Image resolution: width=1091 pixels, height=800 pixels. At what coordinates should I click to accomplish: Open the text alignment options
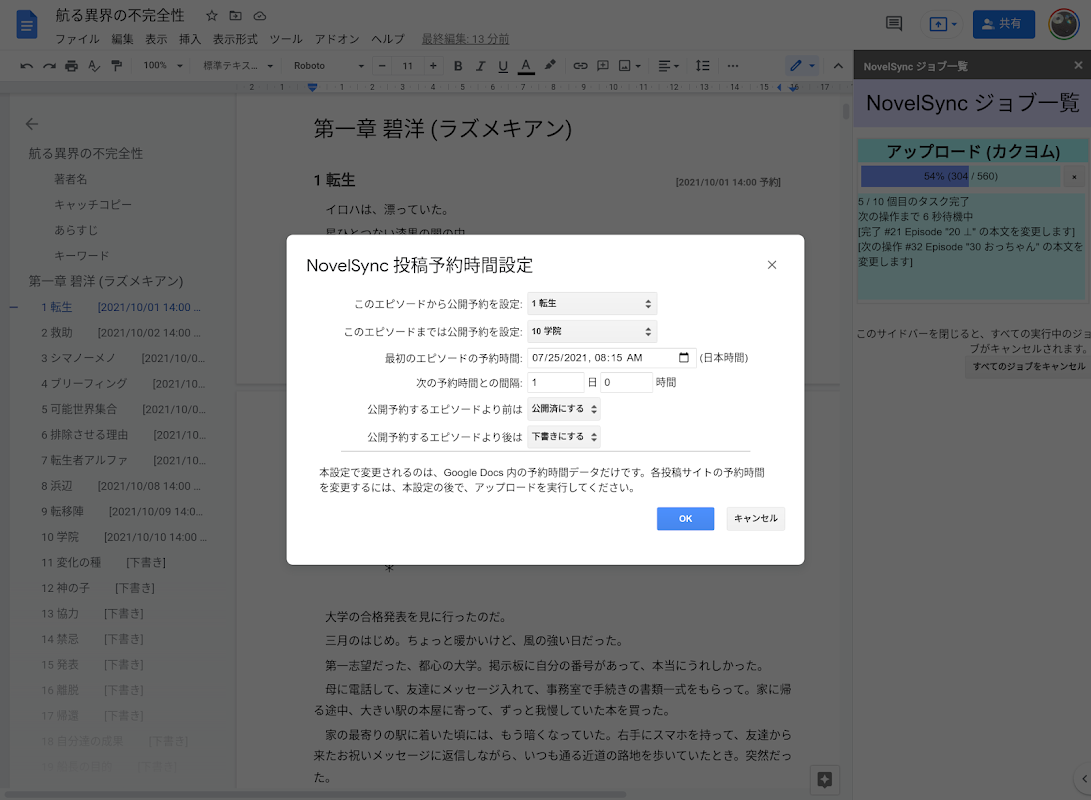pyautogui.click(x=668, y=66)
